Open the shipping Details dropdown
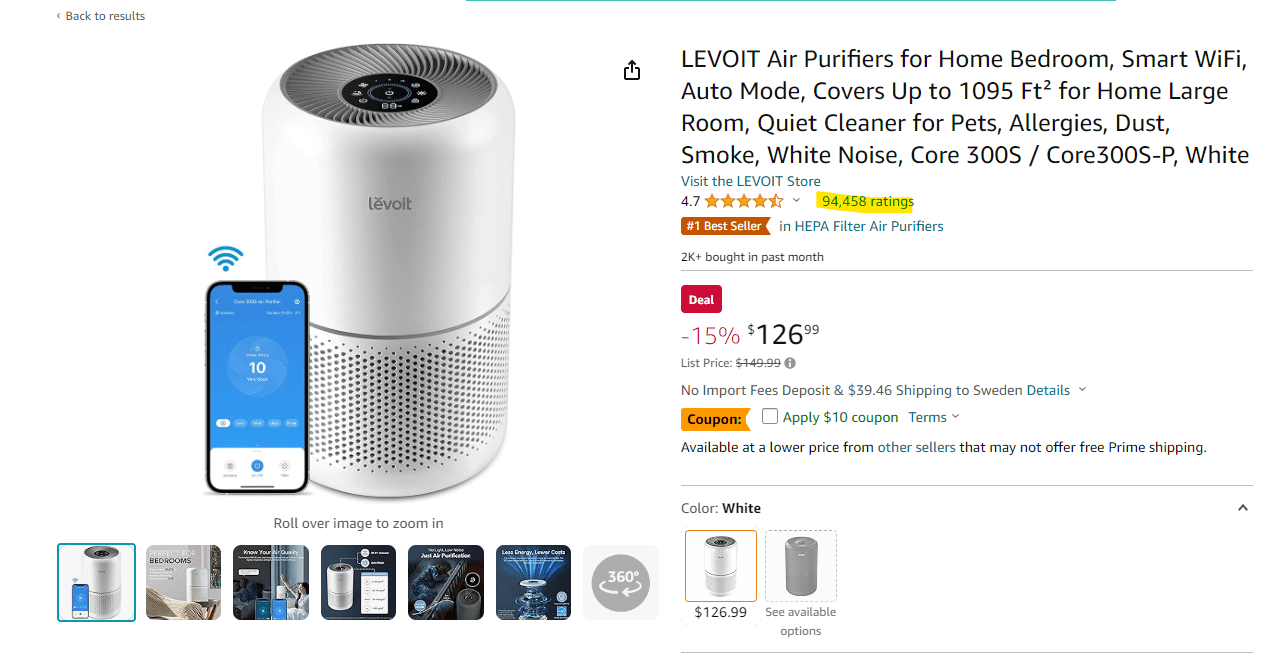Image resolution: width=1273 pixels, height=663 pixels. click(1049, 390)
